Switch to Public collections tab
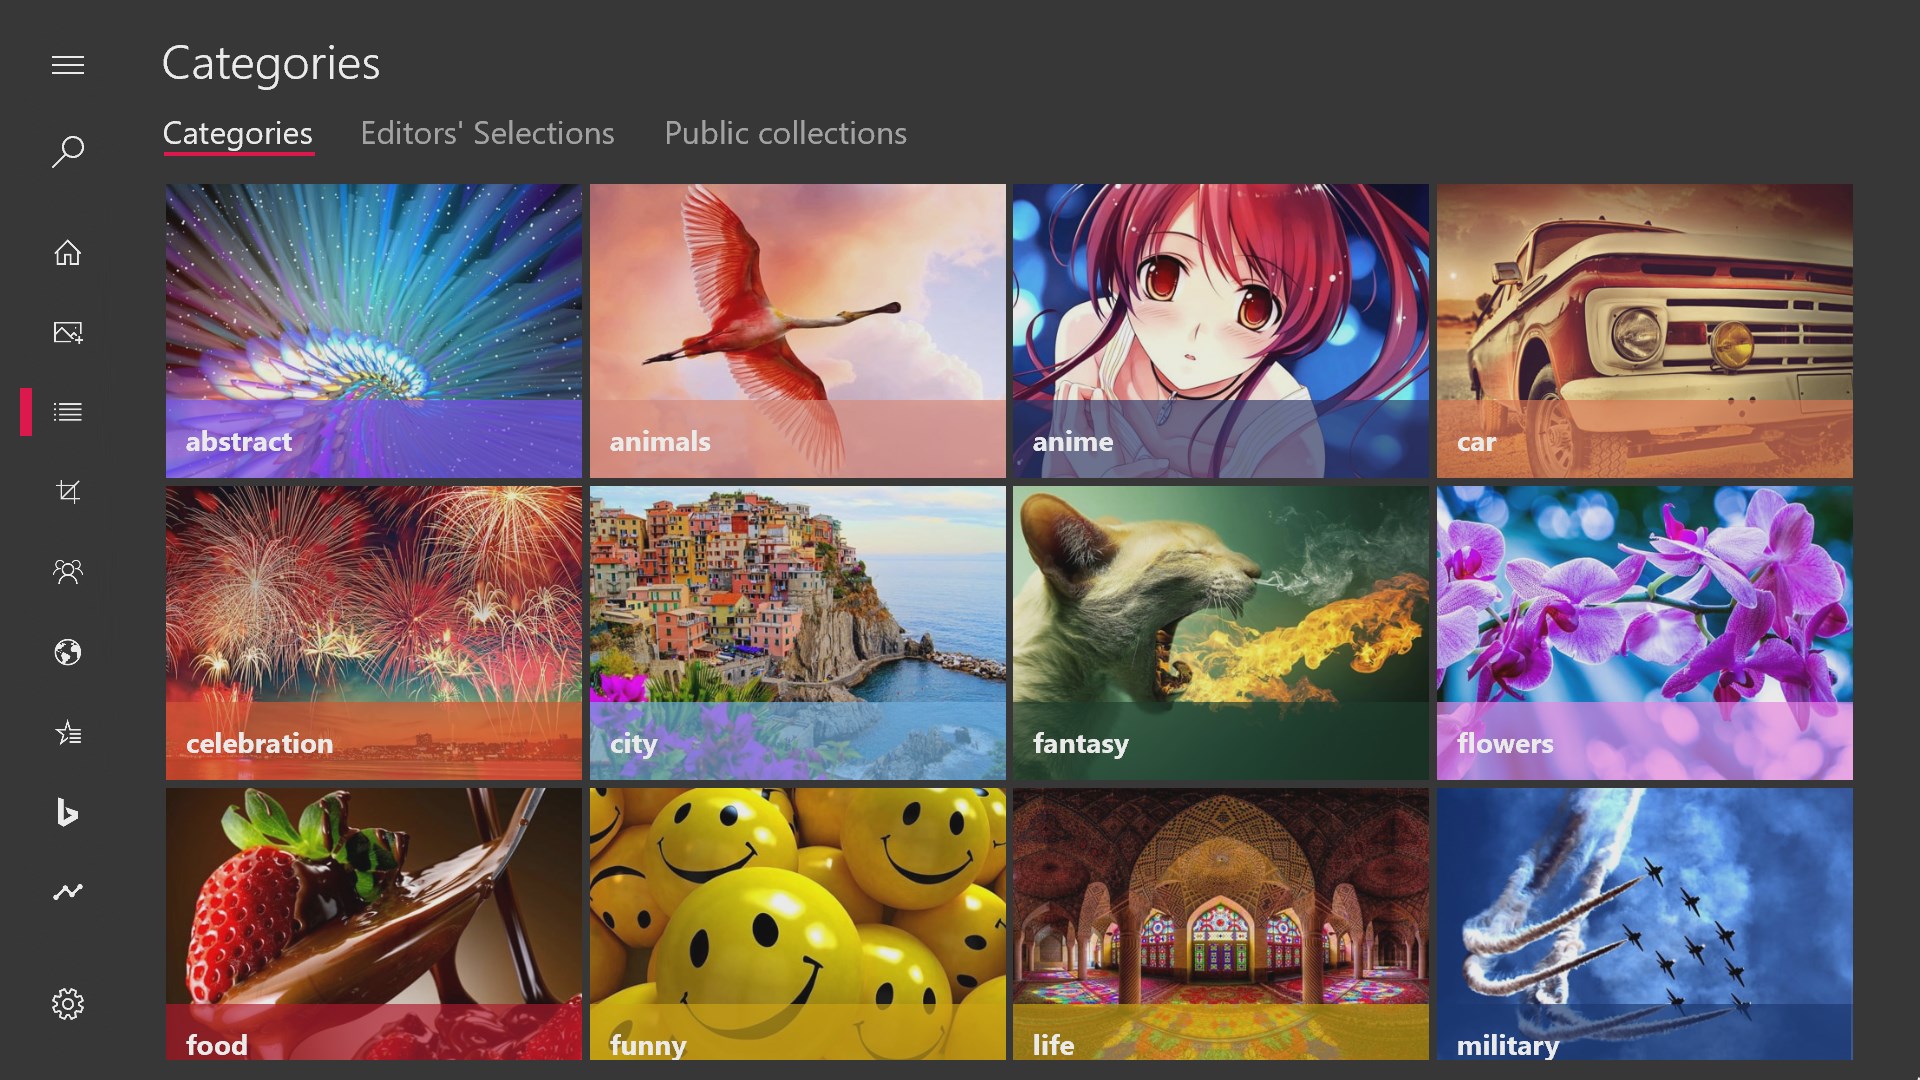Viewport: 1920px width, 1080px height. [785, 133]
